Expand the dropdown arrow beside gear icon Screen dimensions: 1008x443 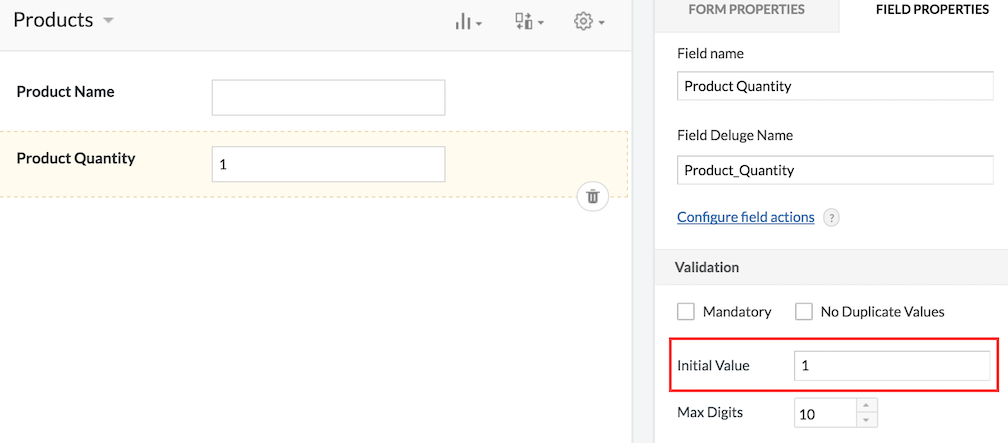601,24
